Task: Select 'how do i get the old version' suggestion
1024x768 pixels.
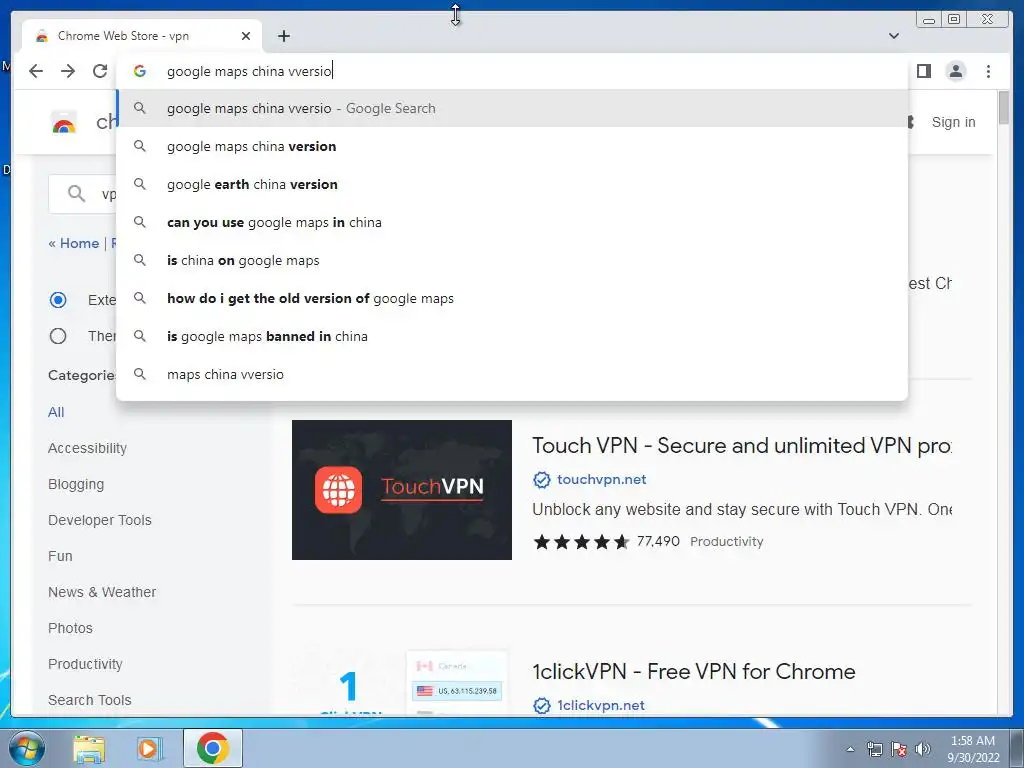Action: [x=512, y=298]
